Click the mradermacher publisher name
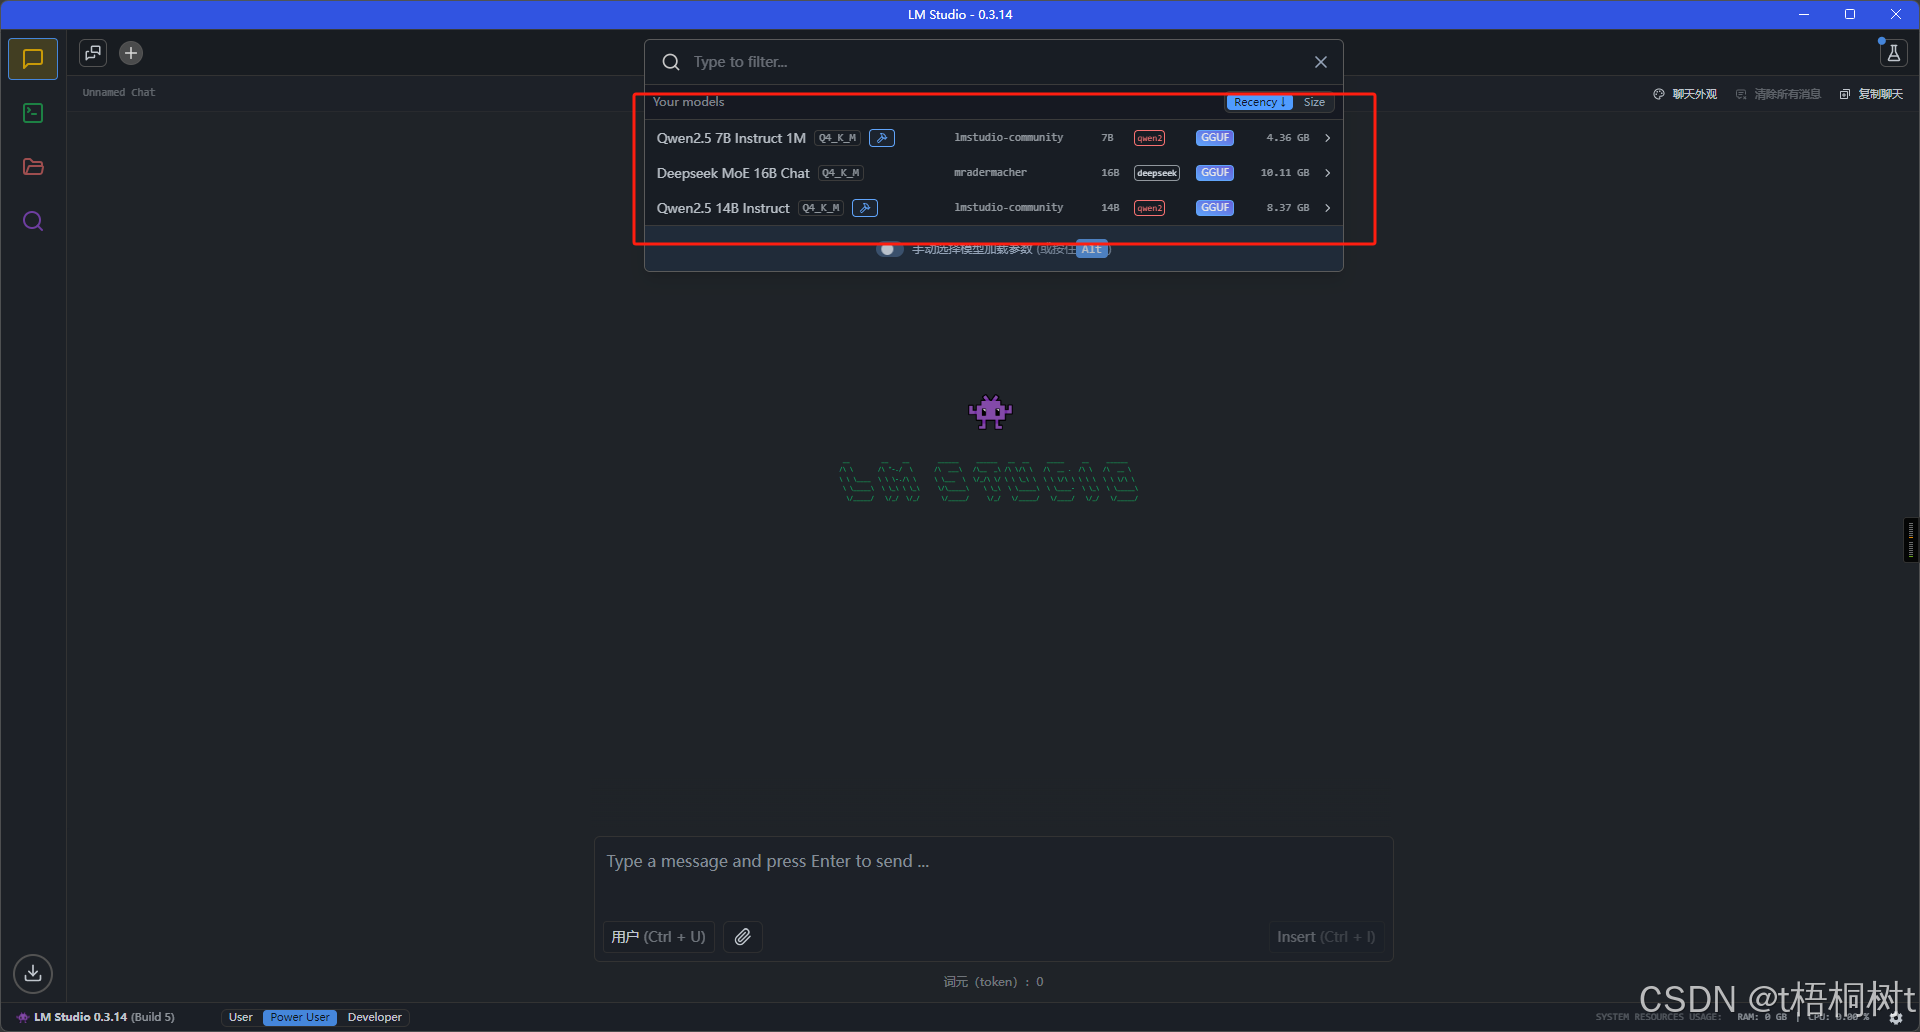The width and height of the screenshot is (1920, 1032). [990, 173]
